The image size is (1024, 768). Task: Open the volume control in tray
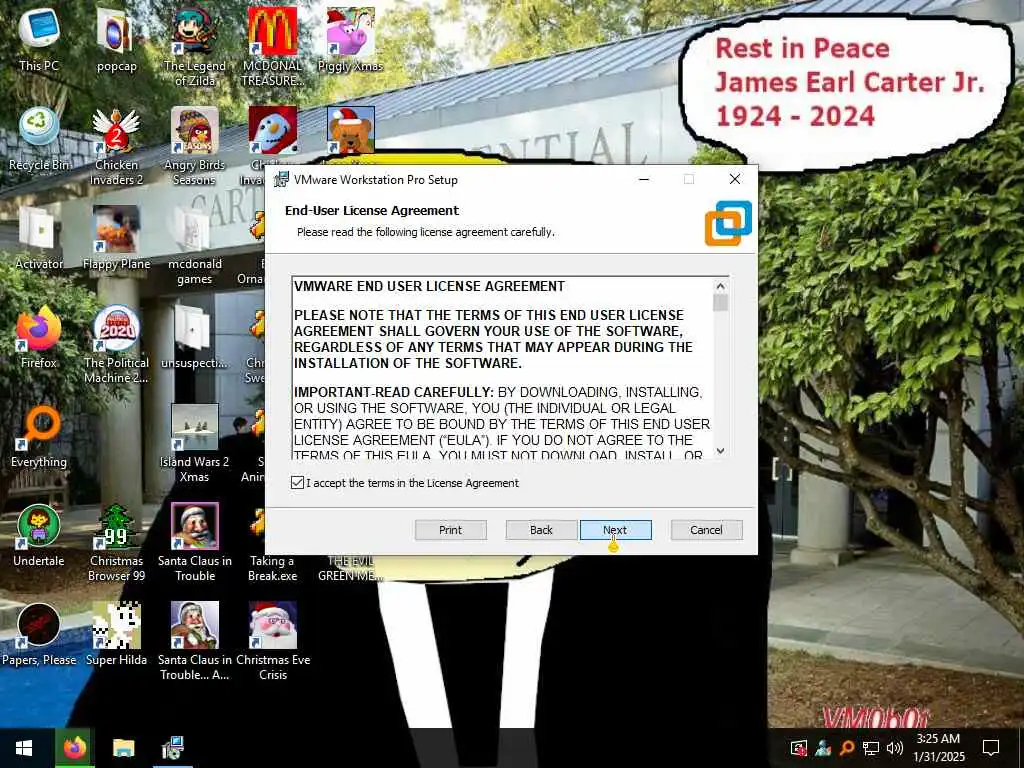pos(895,748)
